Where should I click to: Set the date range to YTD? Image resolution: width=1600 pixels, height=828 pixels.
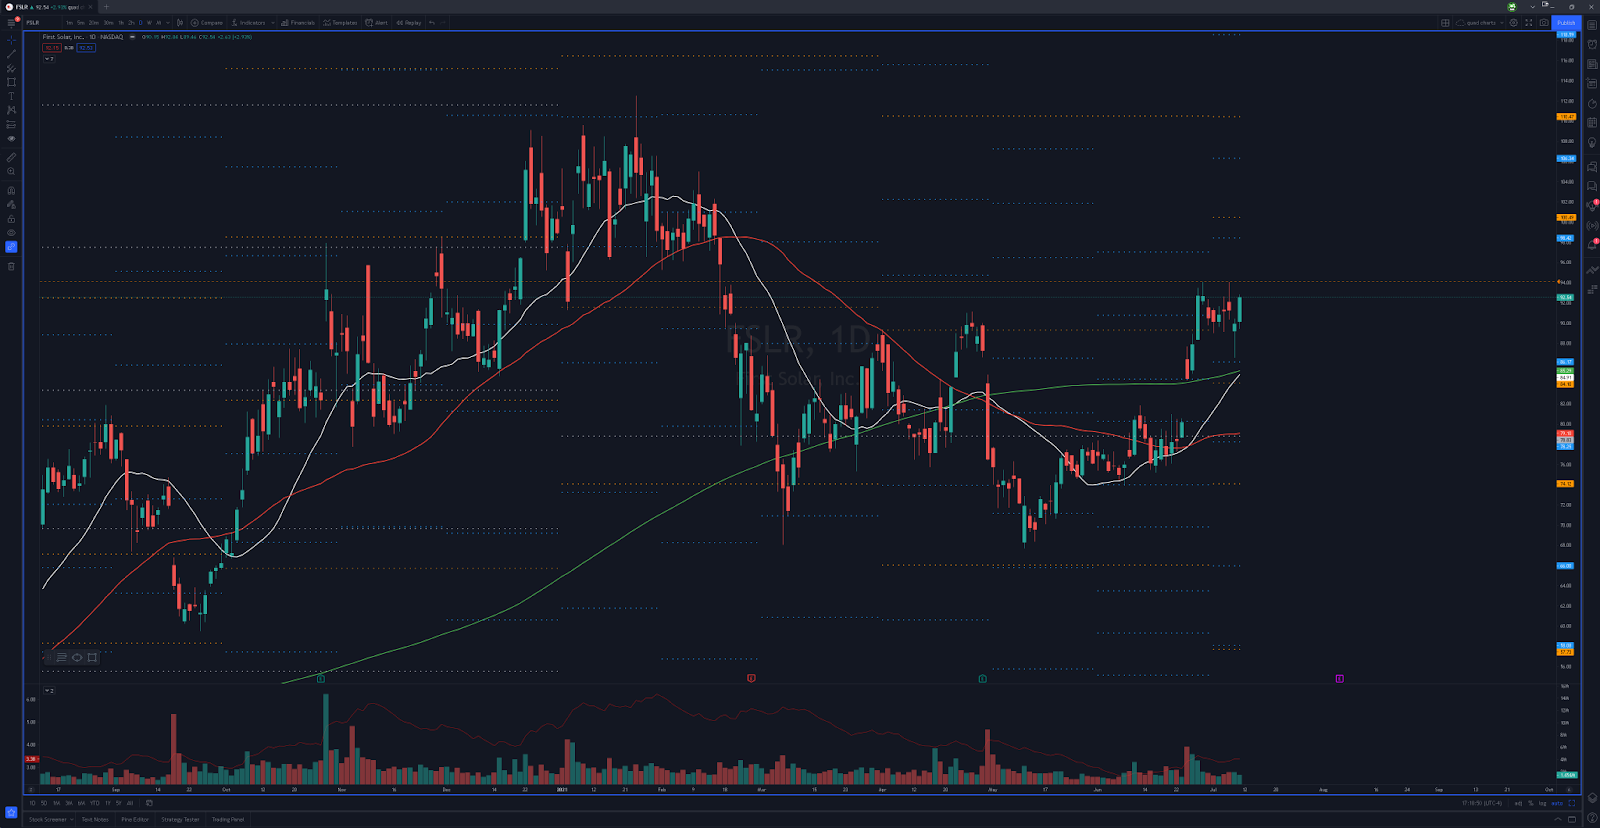[x=95, y=803]
